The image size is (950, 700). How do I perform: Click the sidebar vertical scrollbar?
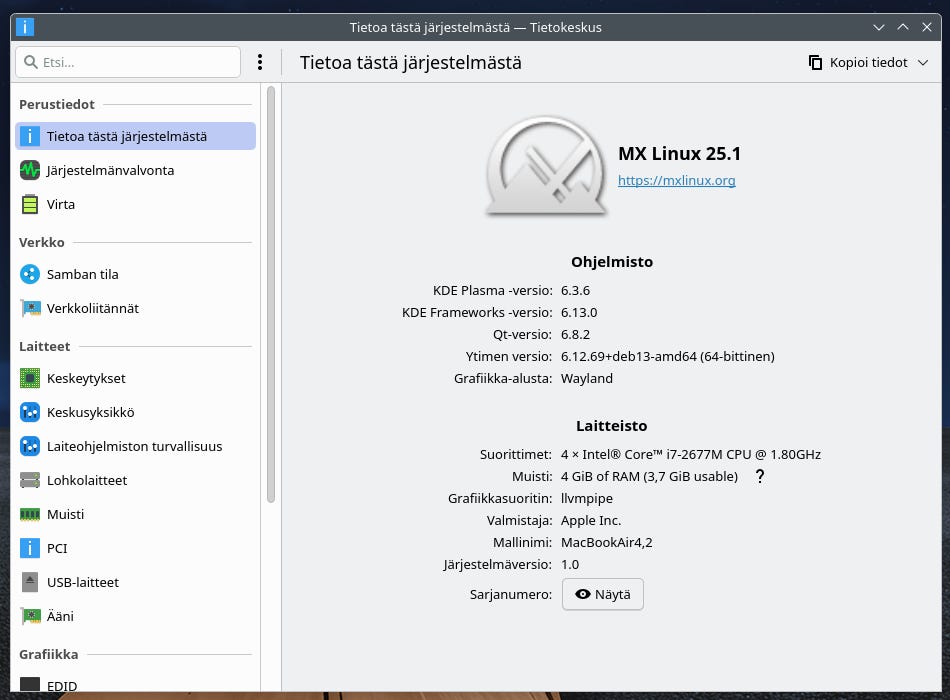click(x=270, y=295)
